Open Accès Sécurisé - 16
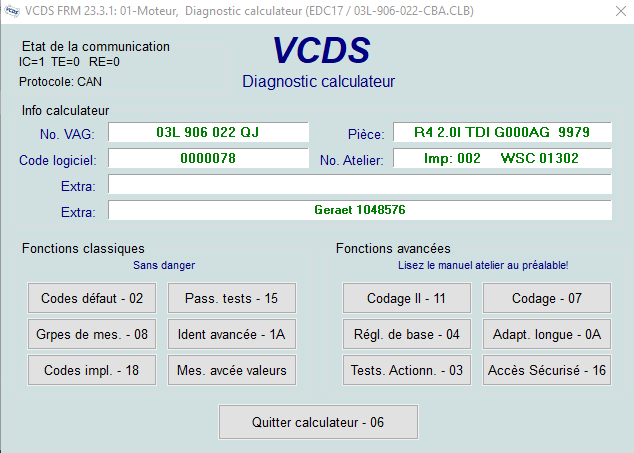This screenshot has height=453, width=634. click(x=547, y=370)
